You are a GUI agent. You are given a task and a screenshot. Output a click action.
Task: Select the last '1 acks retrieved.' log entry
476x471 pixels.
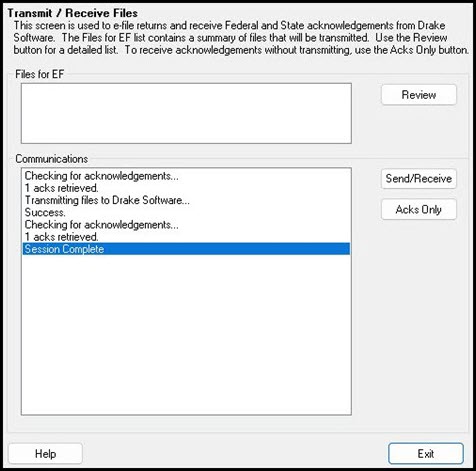tap(61, 237)
